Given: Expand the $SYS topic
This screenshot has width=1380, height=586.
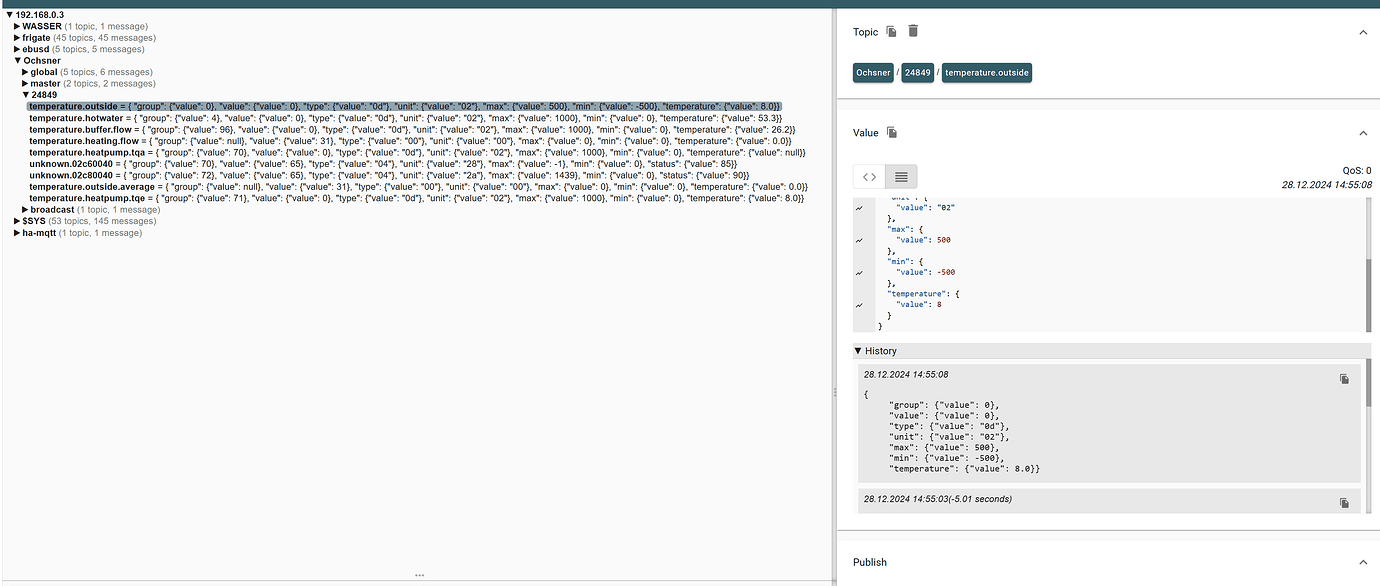Looking at the screenshot, I should (17, 221).
